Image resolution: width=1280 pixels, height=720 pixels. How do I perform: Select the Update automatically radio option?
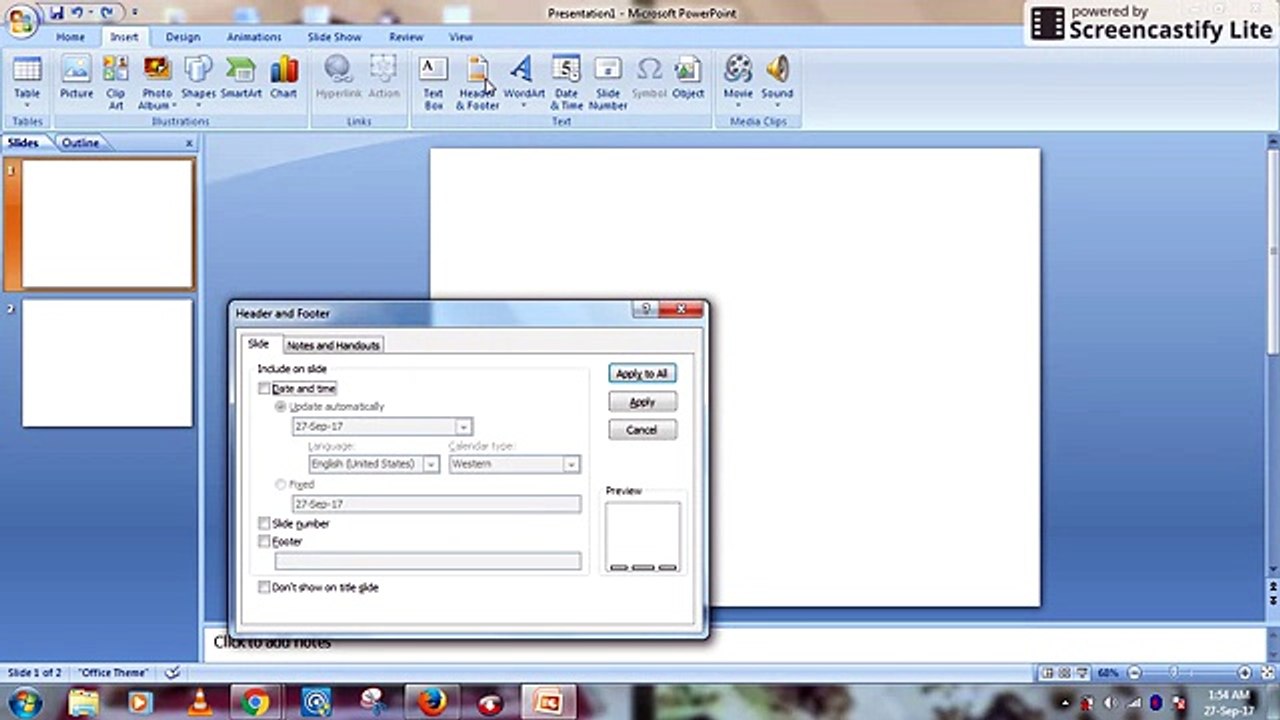tap(280, 407)
